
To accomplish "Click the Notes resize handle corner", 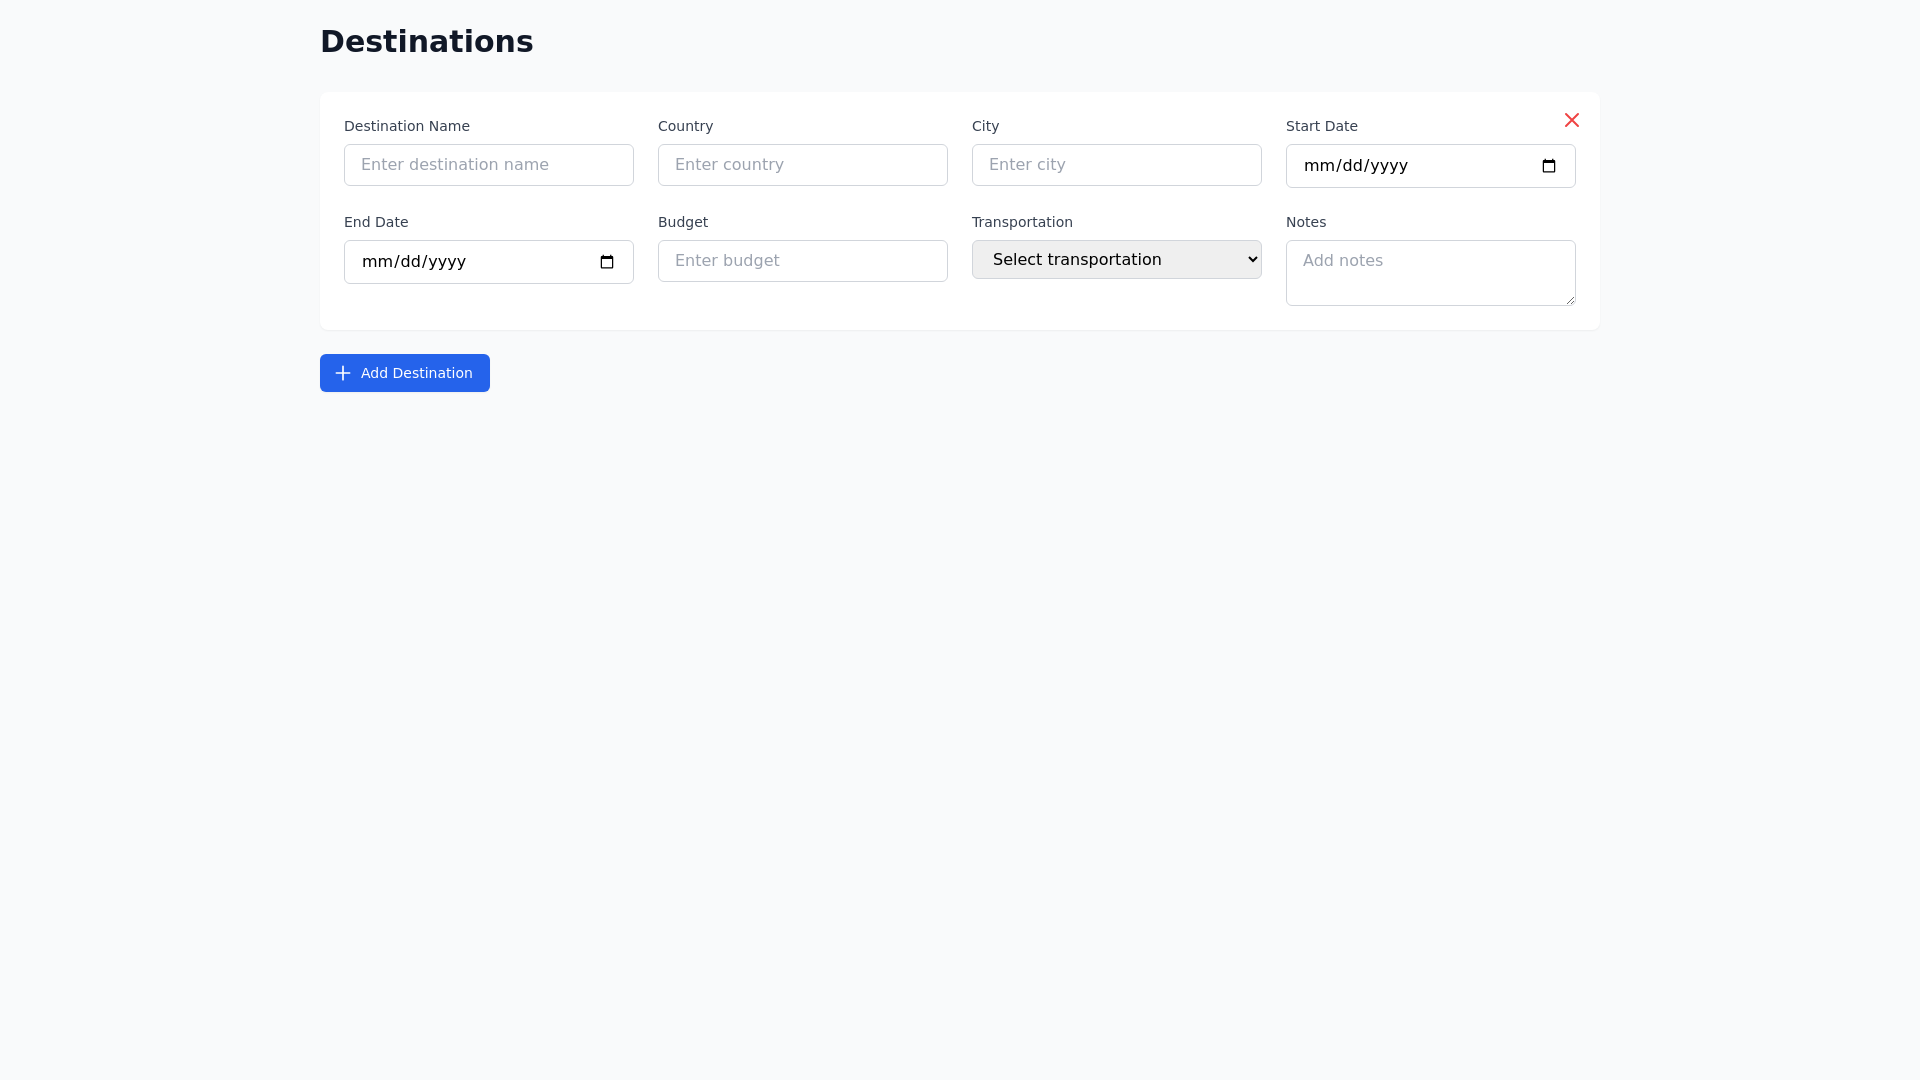I will pyautogui.click(x=1570, y=300).
